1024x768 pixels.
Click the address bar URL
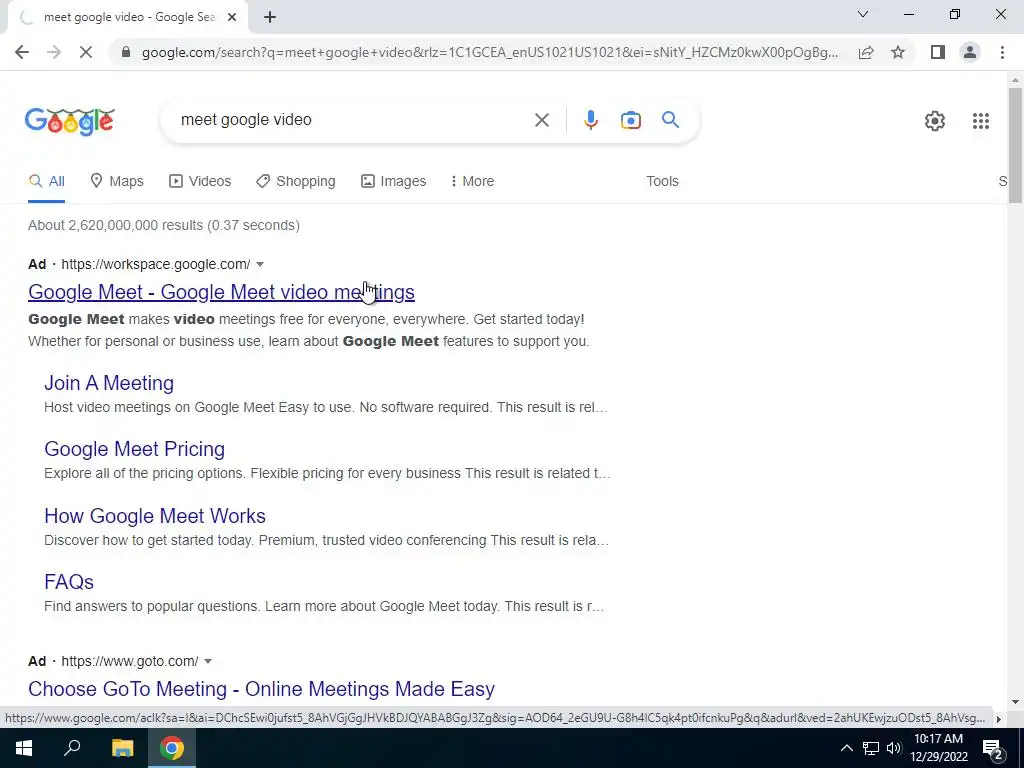click(490, 52)
